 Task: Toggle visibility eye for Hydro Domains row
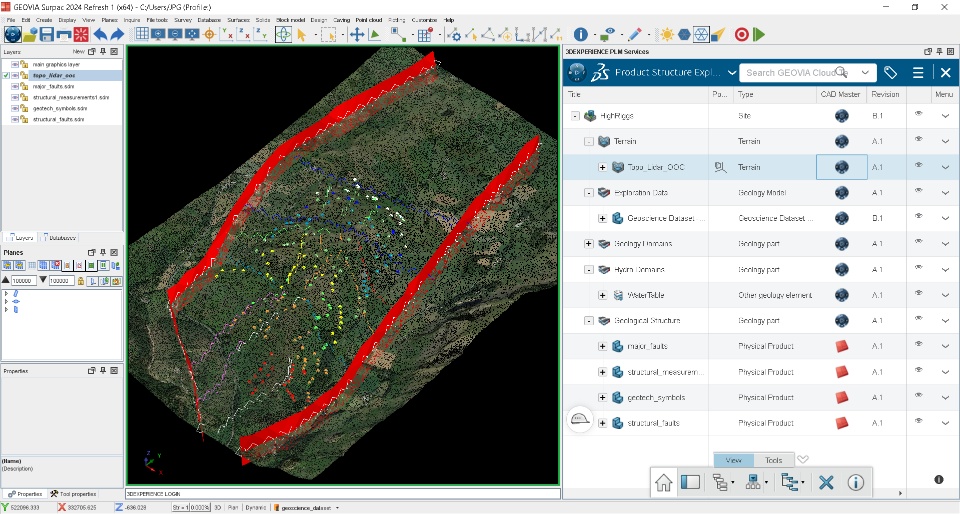pos(918,267)
